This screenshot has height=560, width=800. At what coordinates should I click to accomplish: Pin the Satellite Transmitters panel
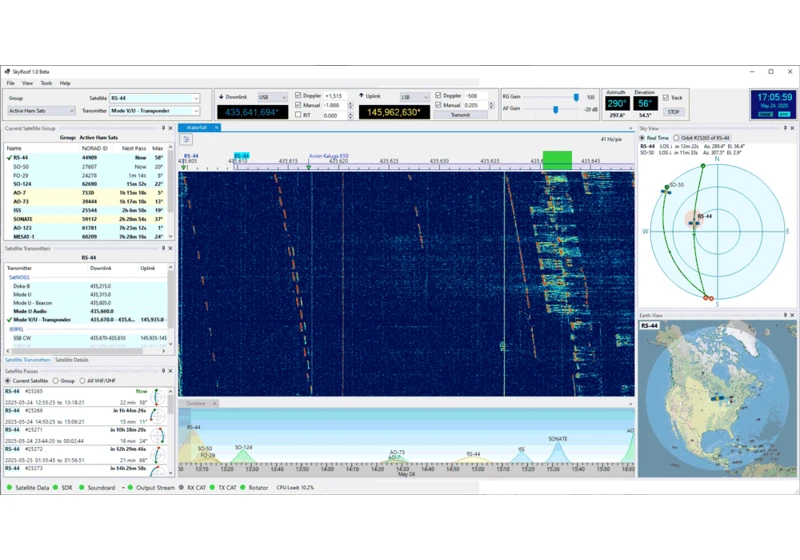point(163,248)
